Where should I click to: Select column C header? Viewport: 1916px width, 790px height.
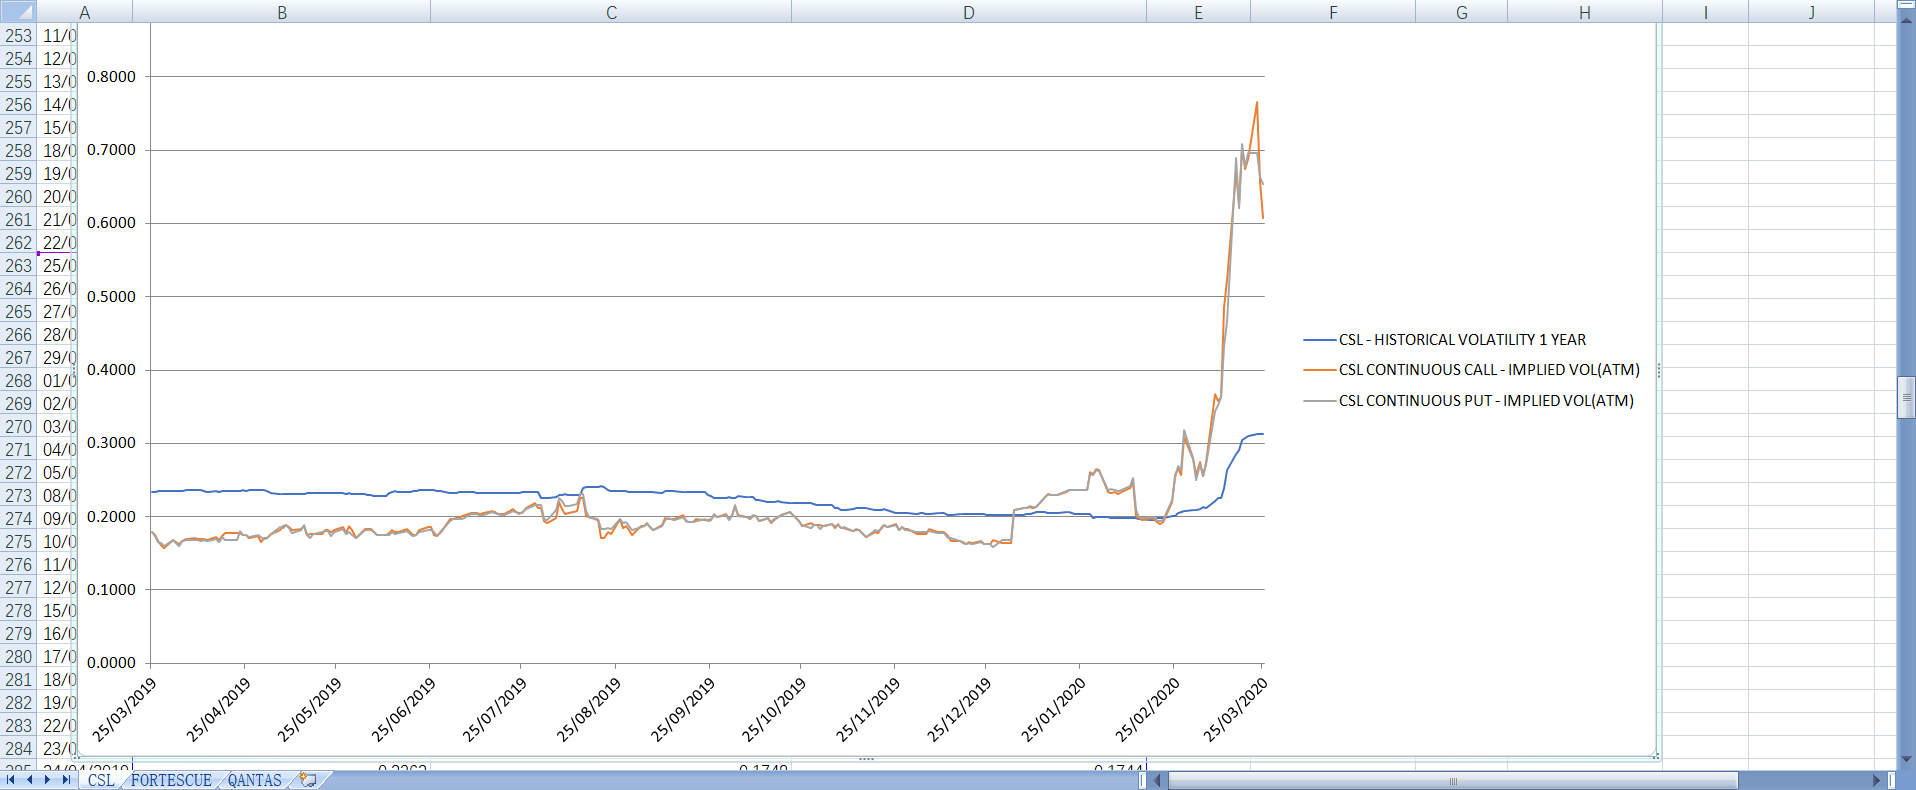tap(611, 12)
